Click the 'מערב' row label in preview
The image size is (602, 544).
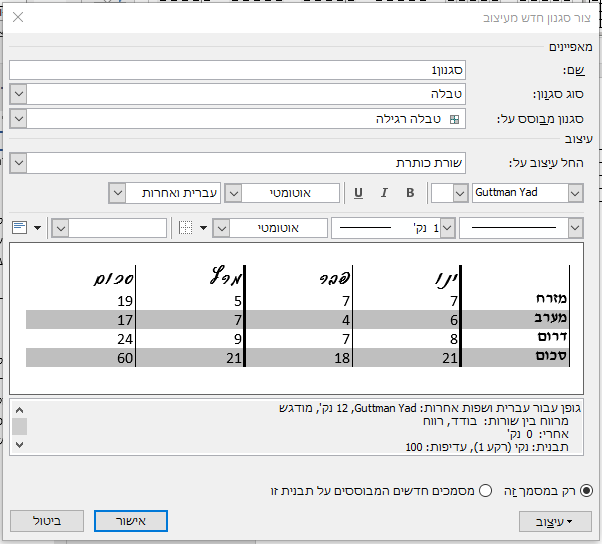550,317
